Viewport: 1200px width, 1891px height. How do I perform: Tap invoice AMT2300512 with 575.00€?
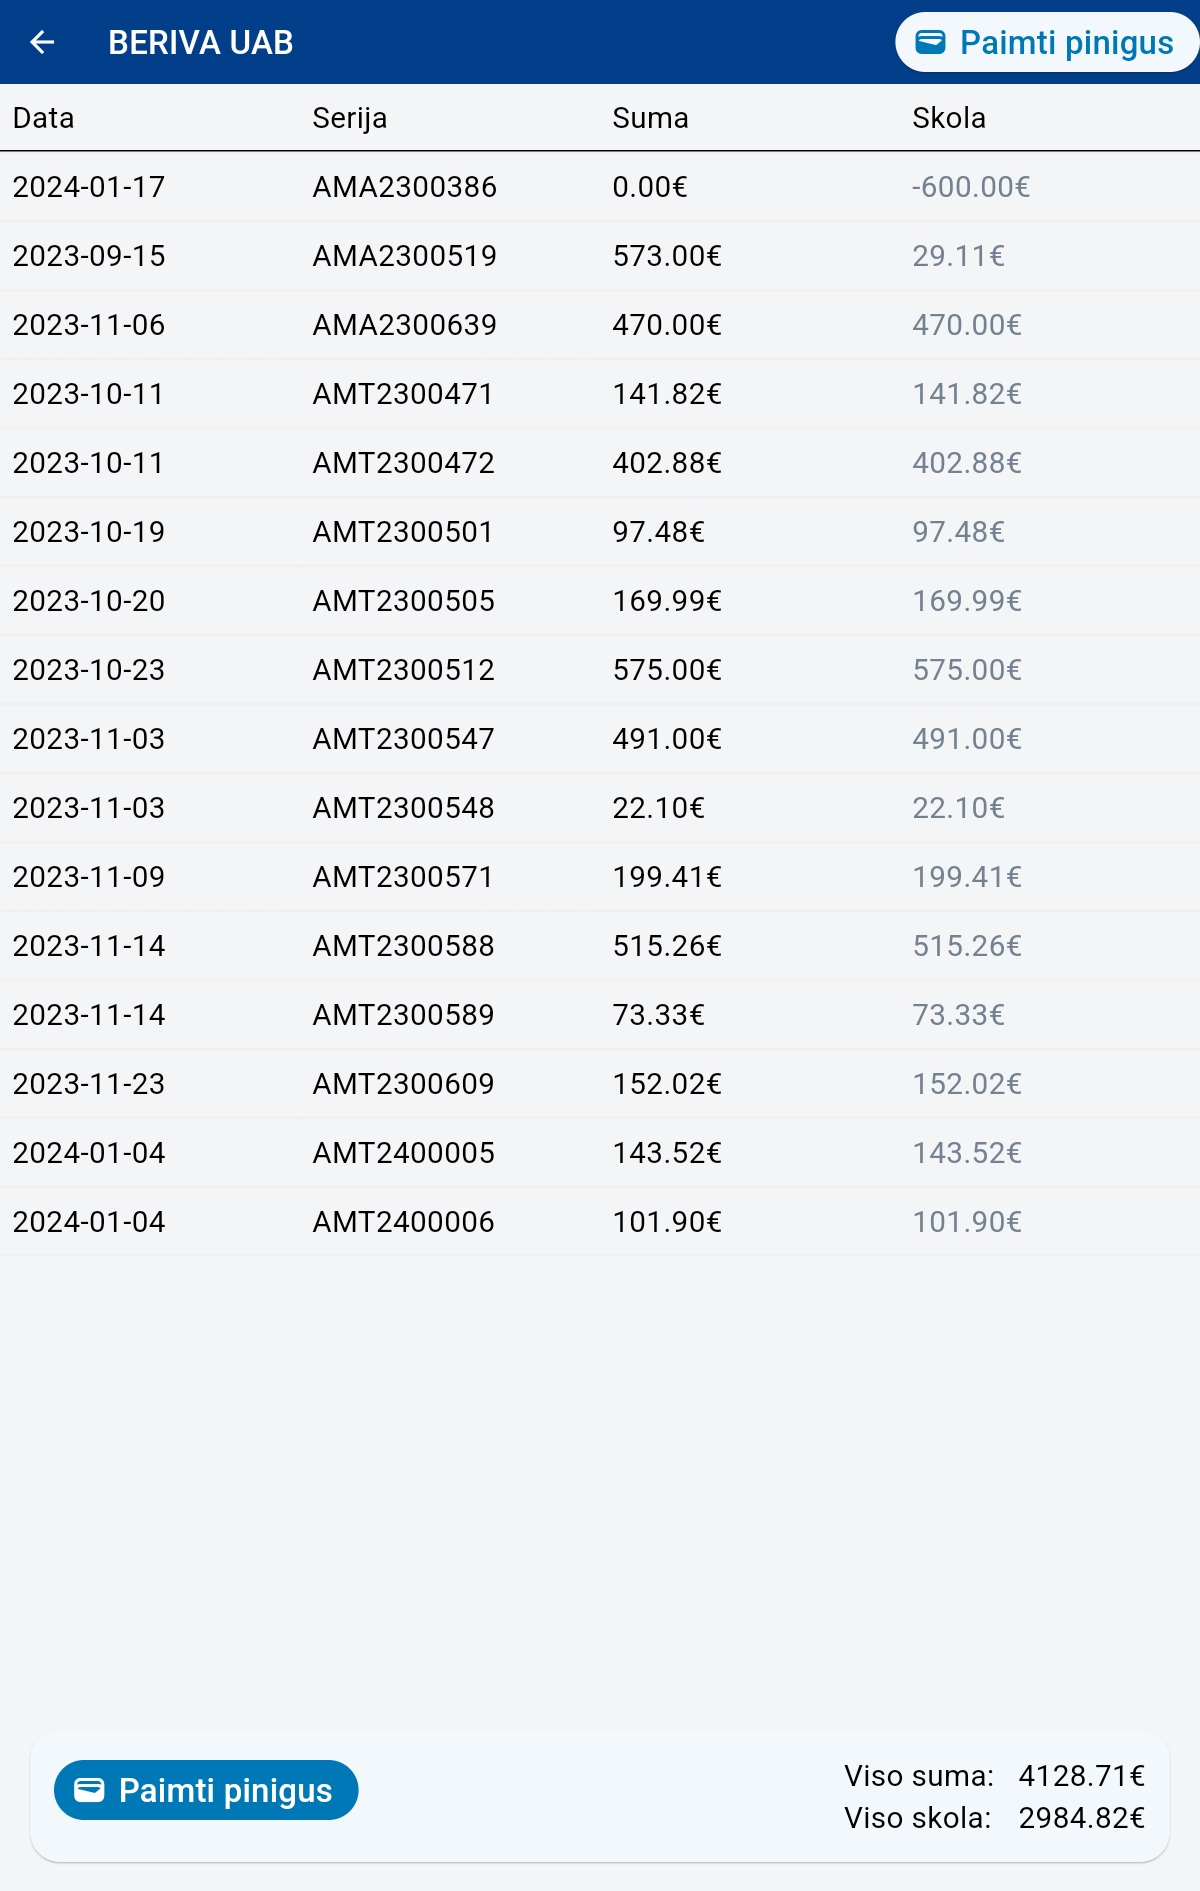pyautogui.click(x=600, y=670)
